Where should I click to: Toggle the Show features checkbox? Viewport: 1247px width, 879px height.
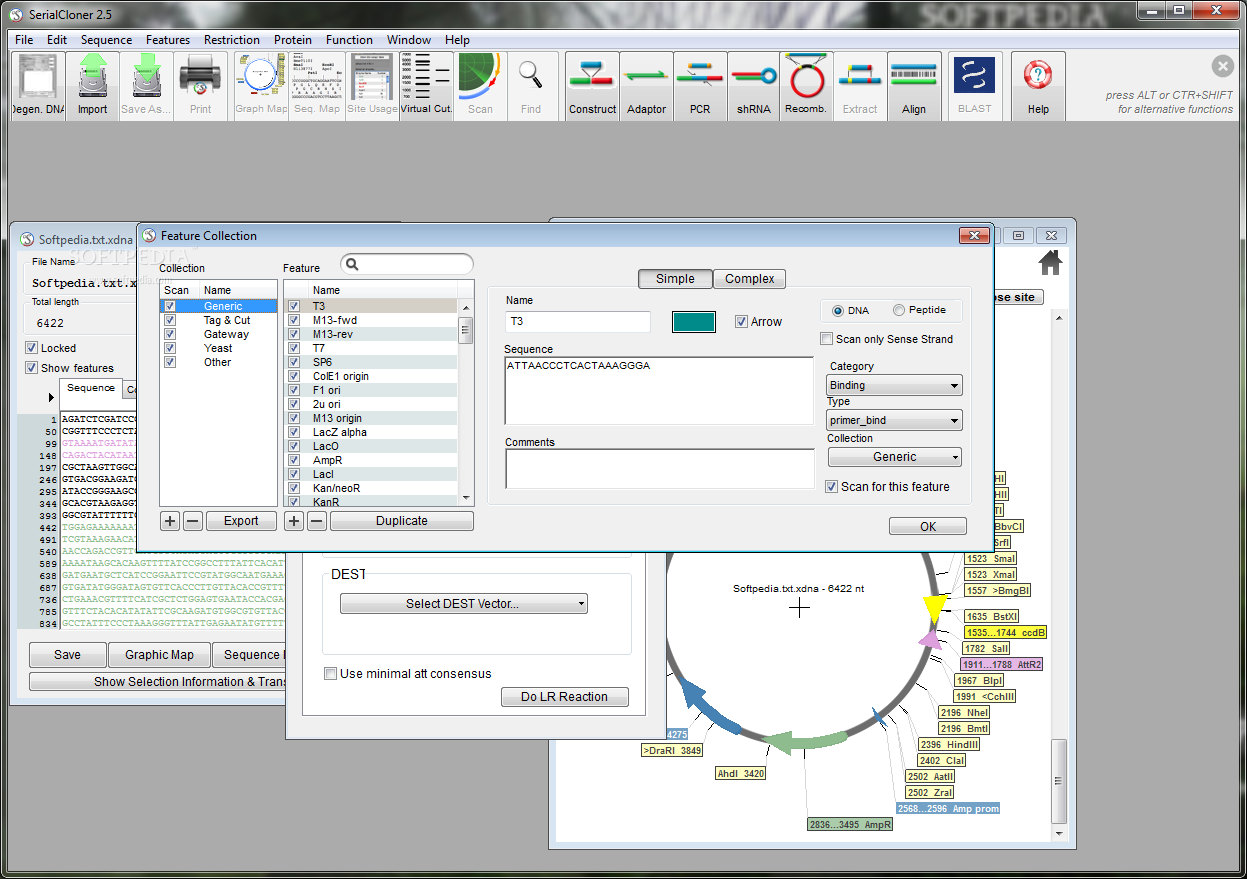click(32, 368)
